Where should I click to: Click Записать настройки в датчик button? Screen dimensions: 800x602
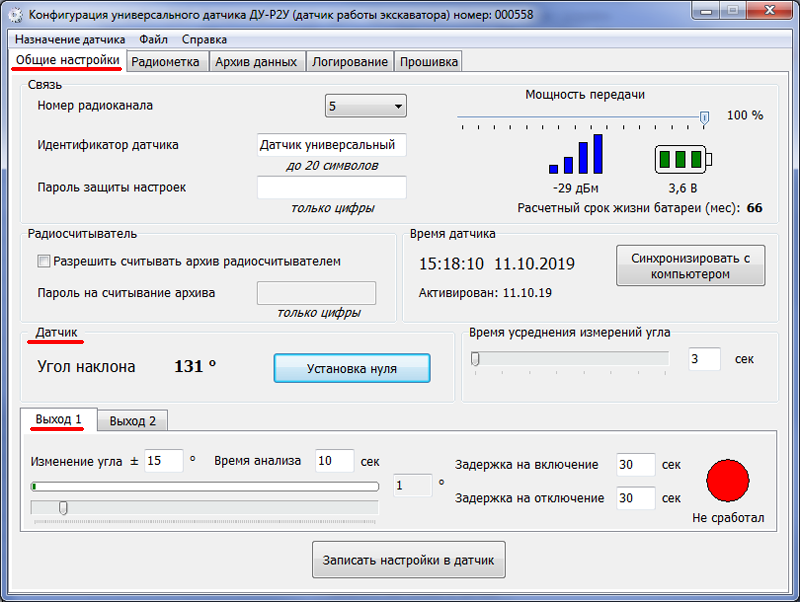[409, 560]
